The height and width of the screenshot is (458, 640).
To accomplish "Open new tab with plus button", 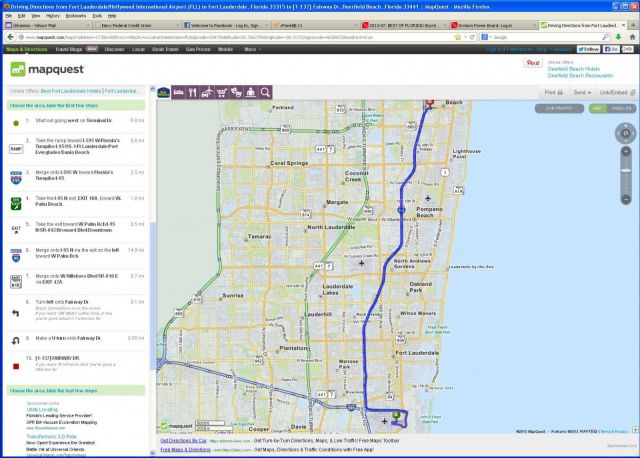I will tap(634, 25).
